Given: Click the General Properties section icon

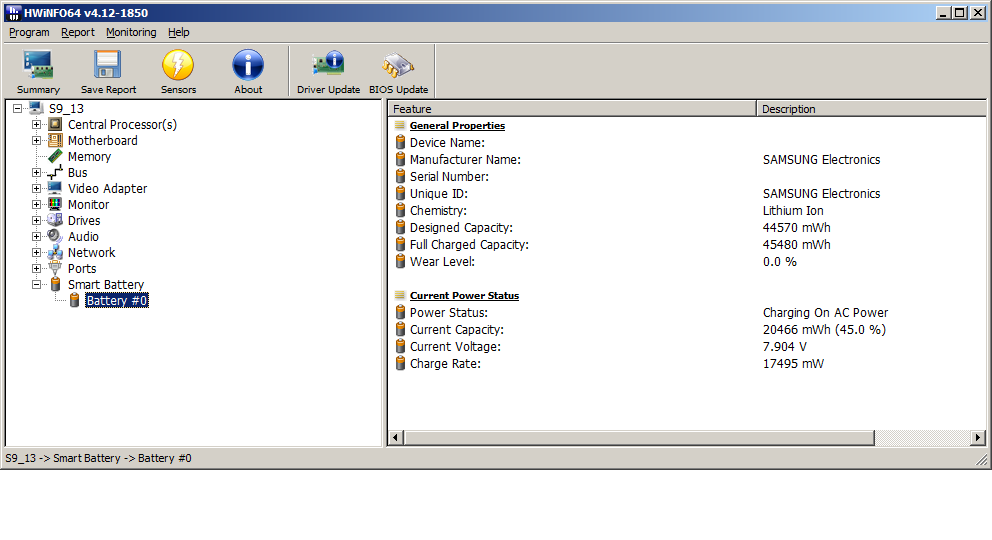Looking at the screenshot, I should point(399,125).
